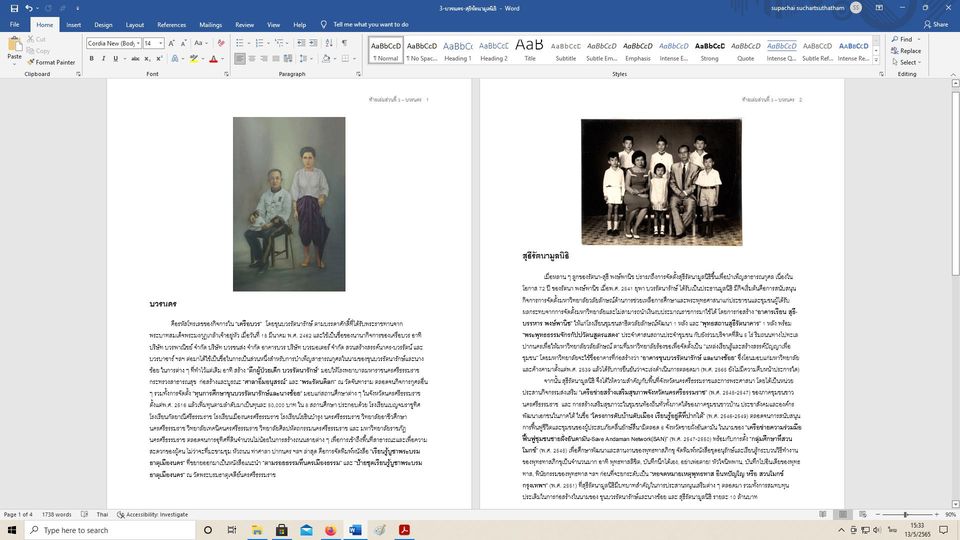Apply strikethrough formatting
960x540 pixels.
[135, 59]
